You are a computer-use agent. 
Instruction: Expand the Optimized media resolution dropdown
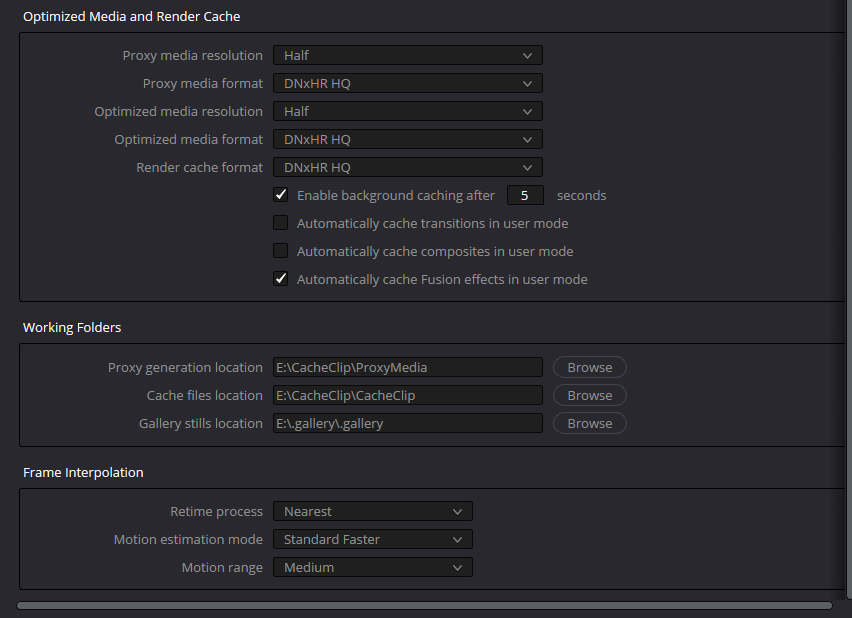[407, 111]
